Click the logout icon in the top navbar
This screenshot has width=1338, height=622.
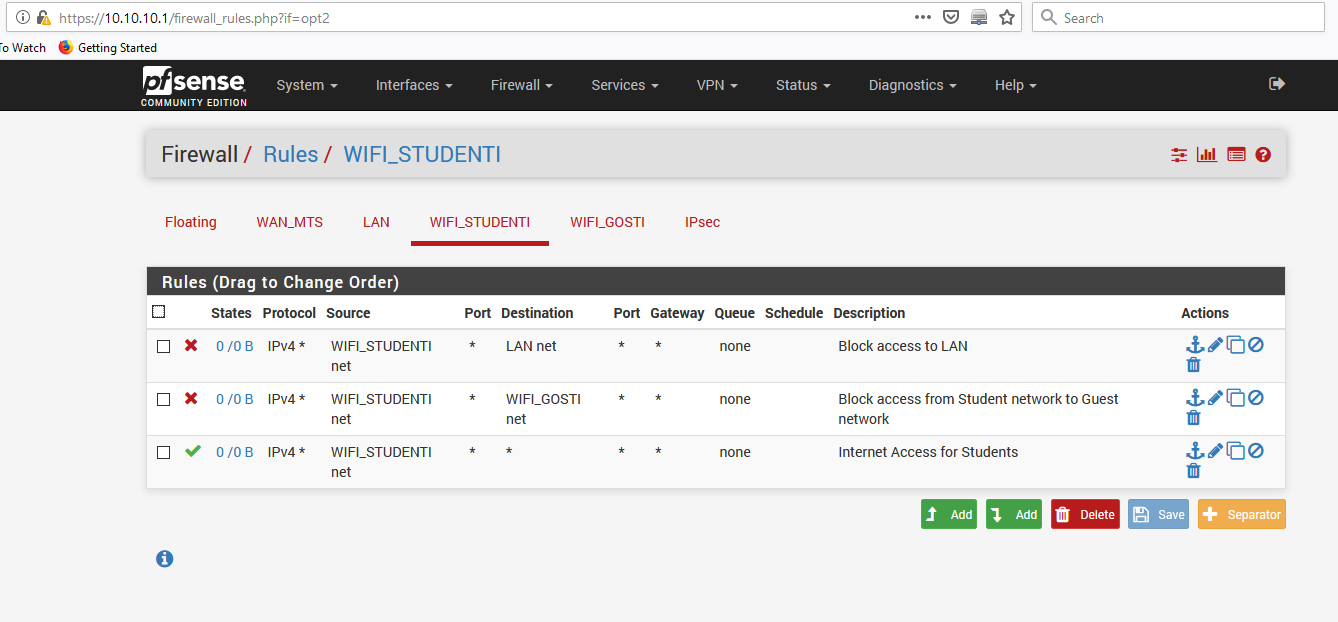1277,84
